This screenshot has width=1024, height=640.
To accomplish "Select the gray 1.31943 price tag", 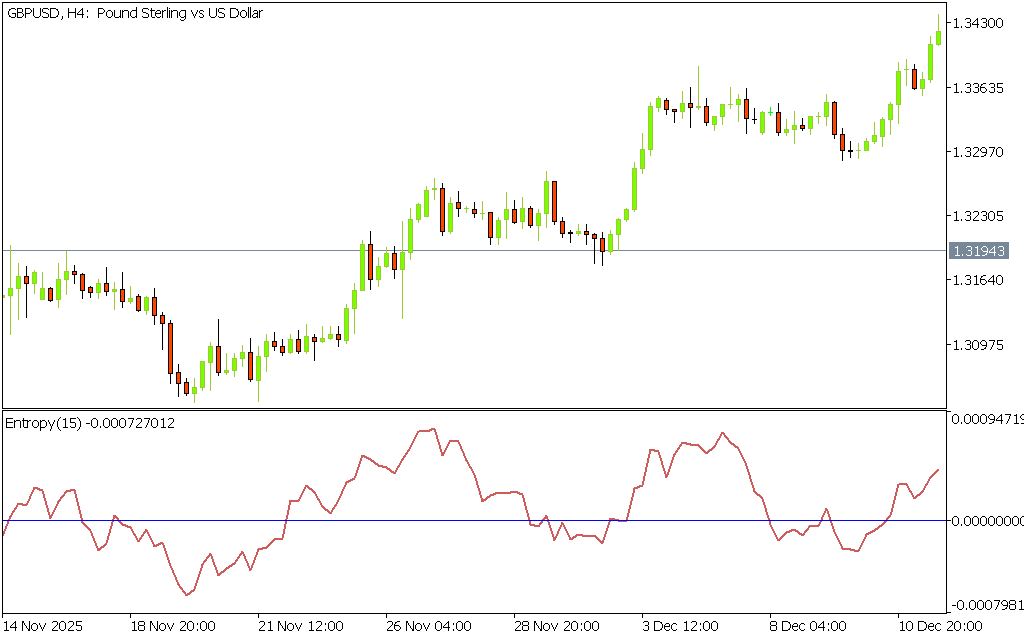I will pos(979,250).
